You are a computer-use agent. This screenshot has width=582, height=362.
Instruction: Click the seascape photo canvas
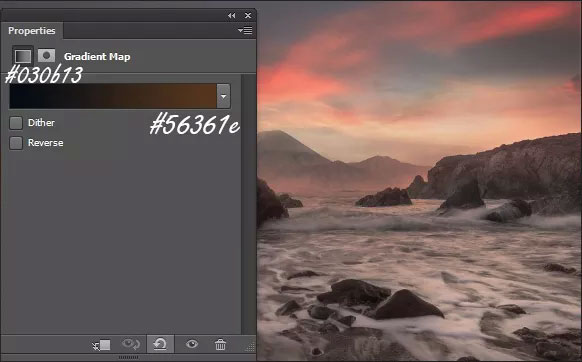point(419,181)
